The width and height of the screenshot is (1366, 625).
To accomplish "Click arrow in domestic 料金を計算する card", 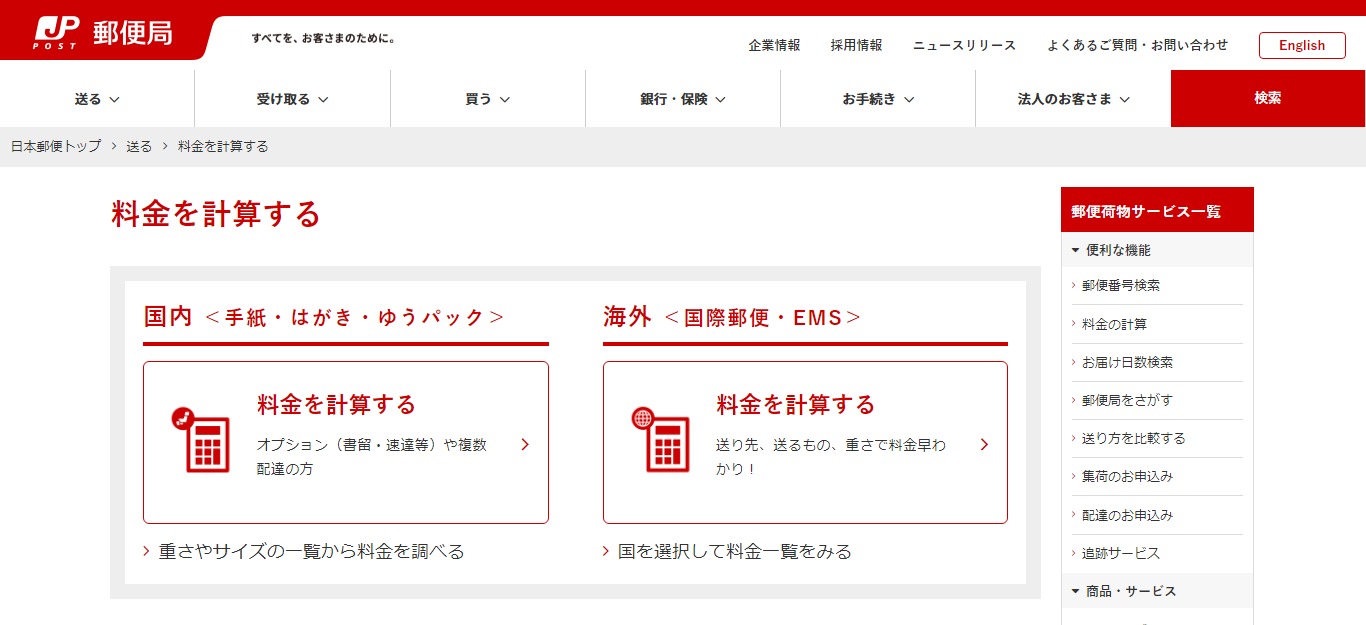I will [525, 444].
